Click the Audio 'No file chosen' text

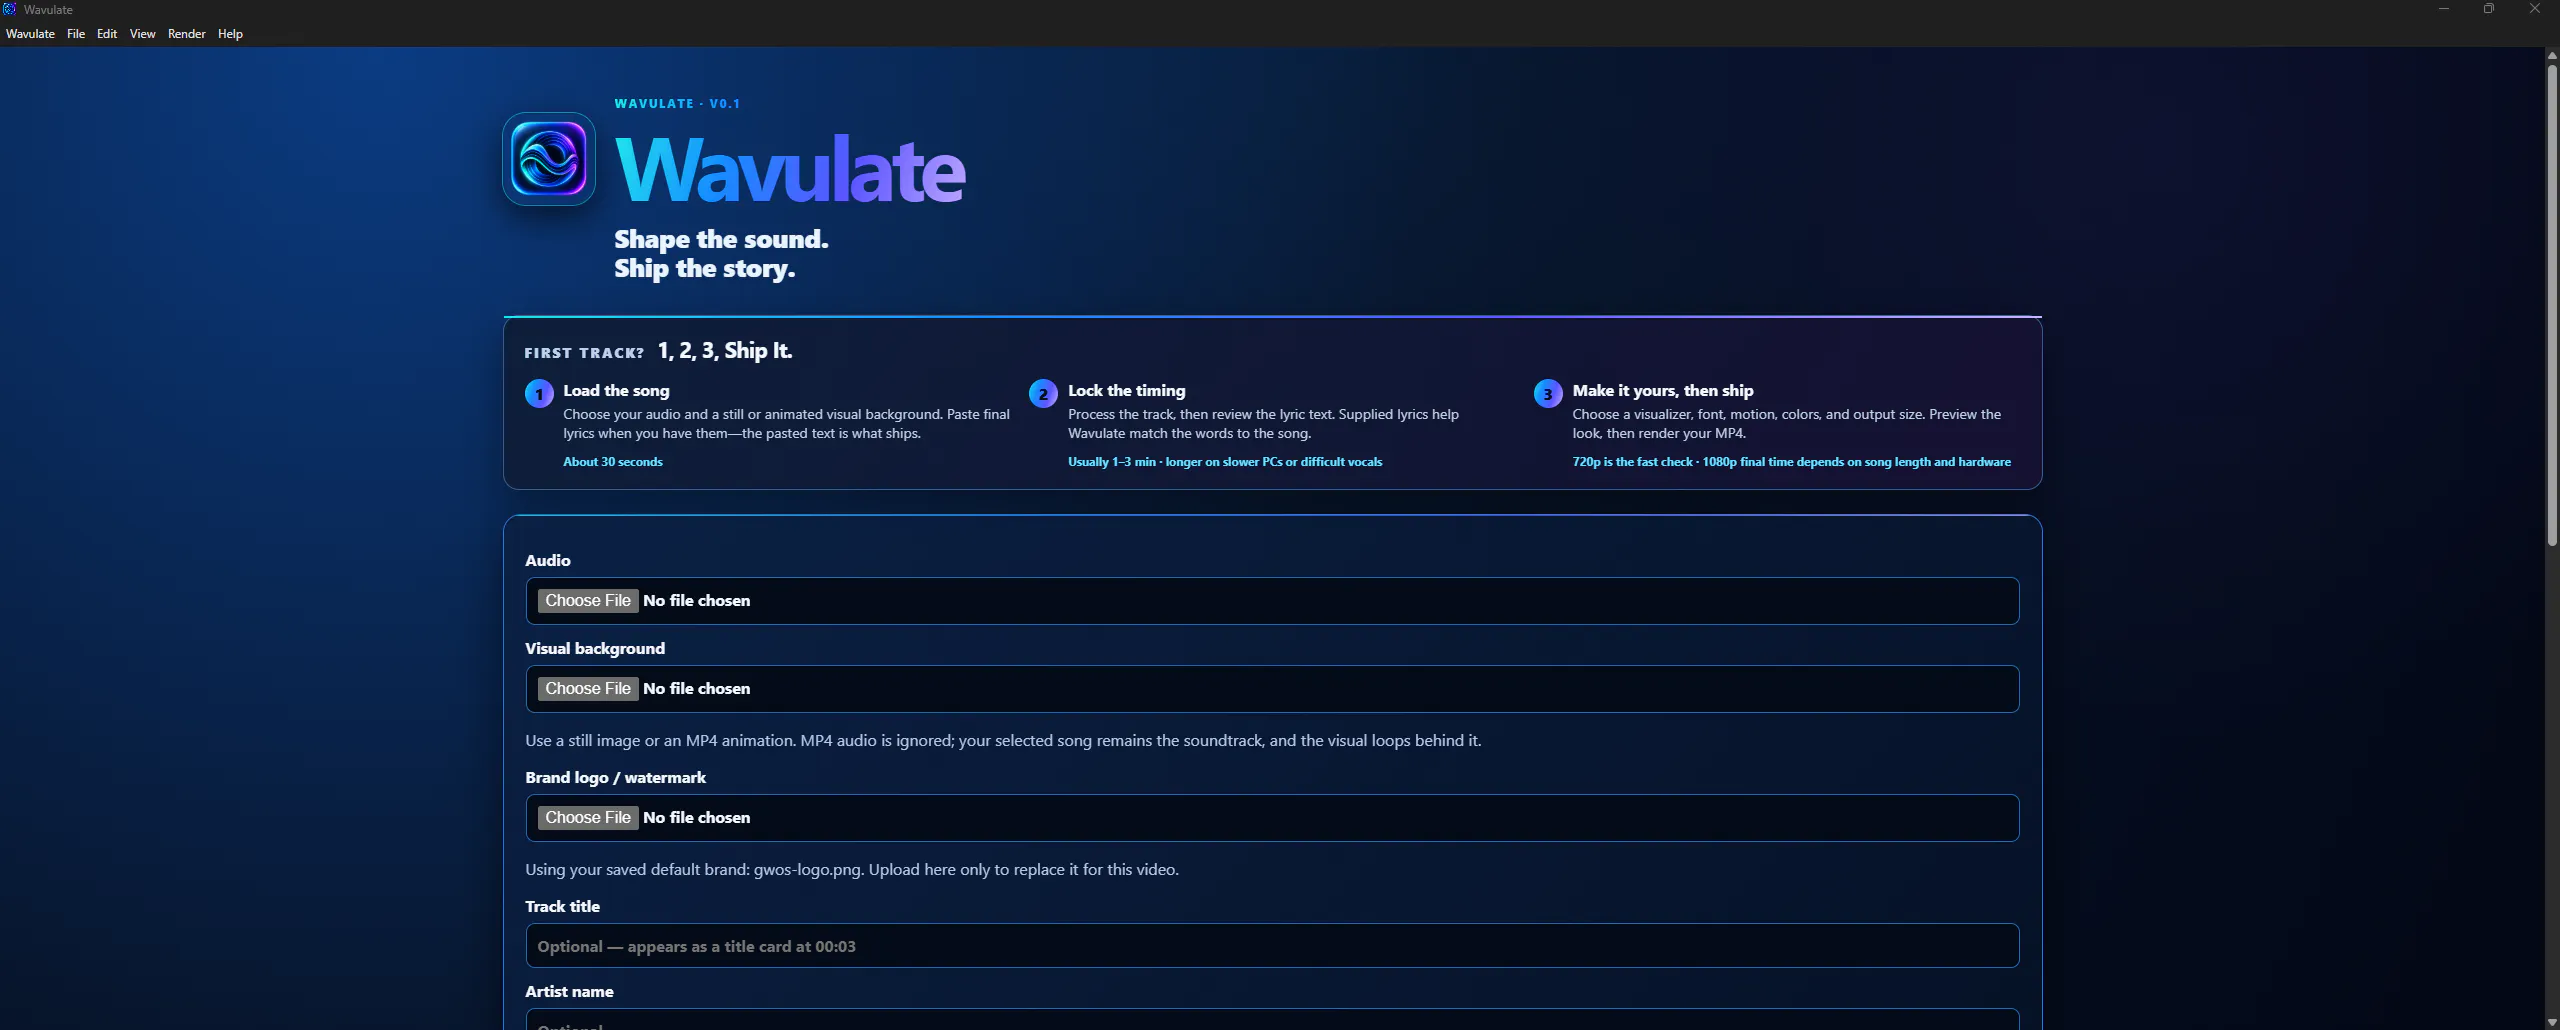coord(696,601)
